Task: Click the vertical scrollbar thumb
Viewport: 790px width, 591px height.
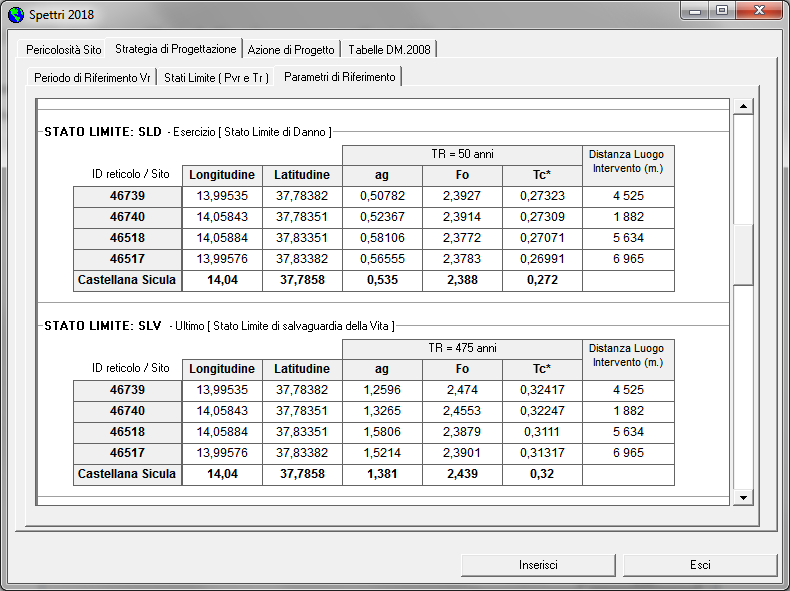Action: [743, 254]
